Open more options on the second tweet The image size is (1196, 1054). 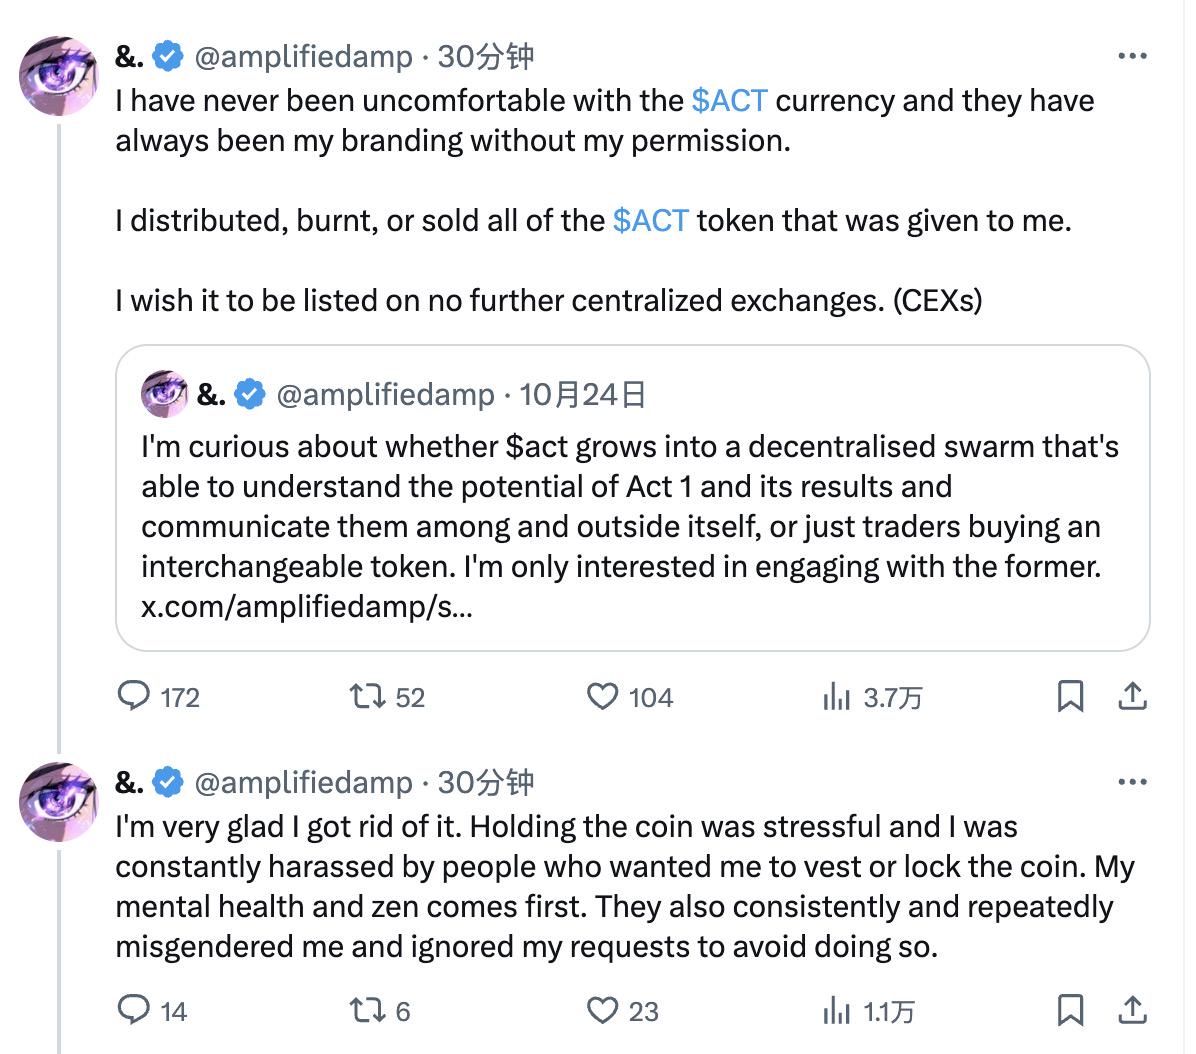[1131, 781]
